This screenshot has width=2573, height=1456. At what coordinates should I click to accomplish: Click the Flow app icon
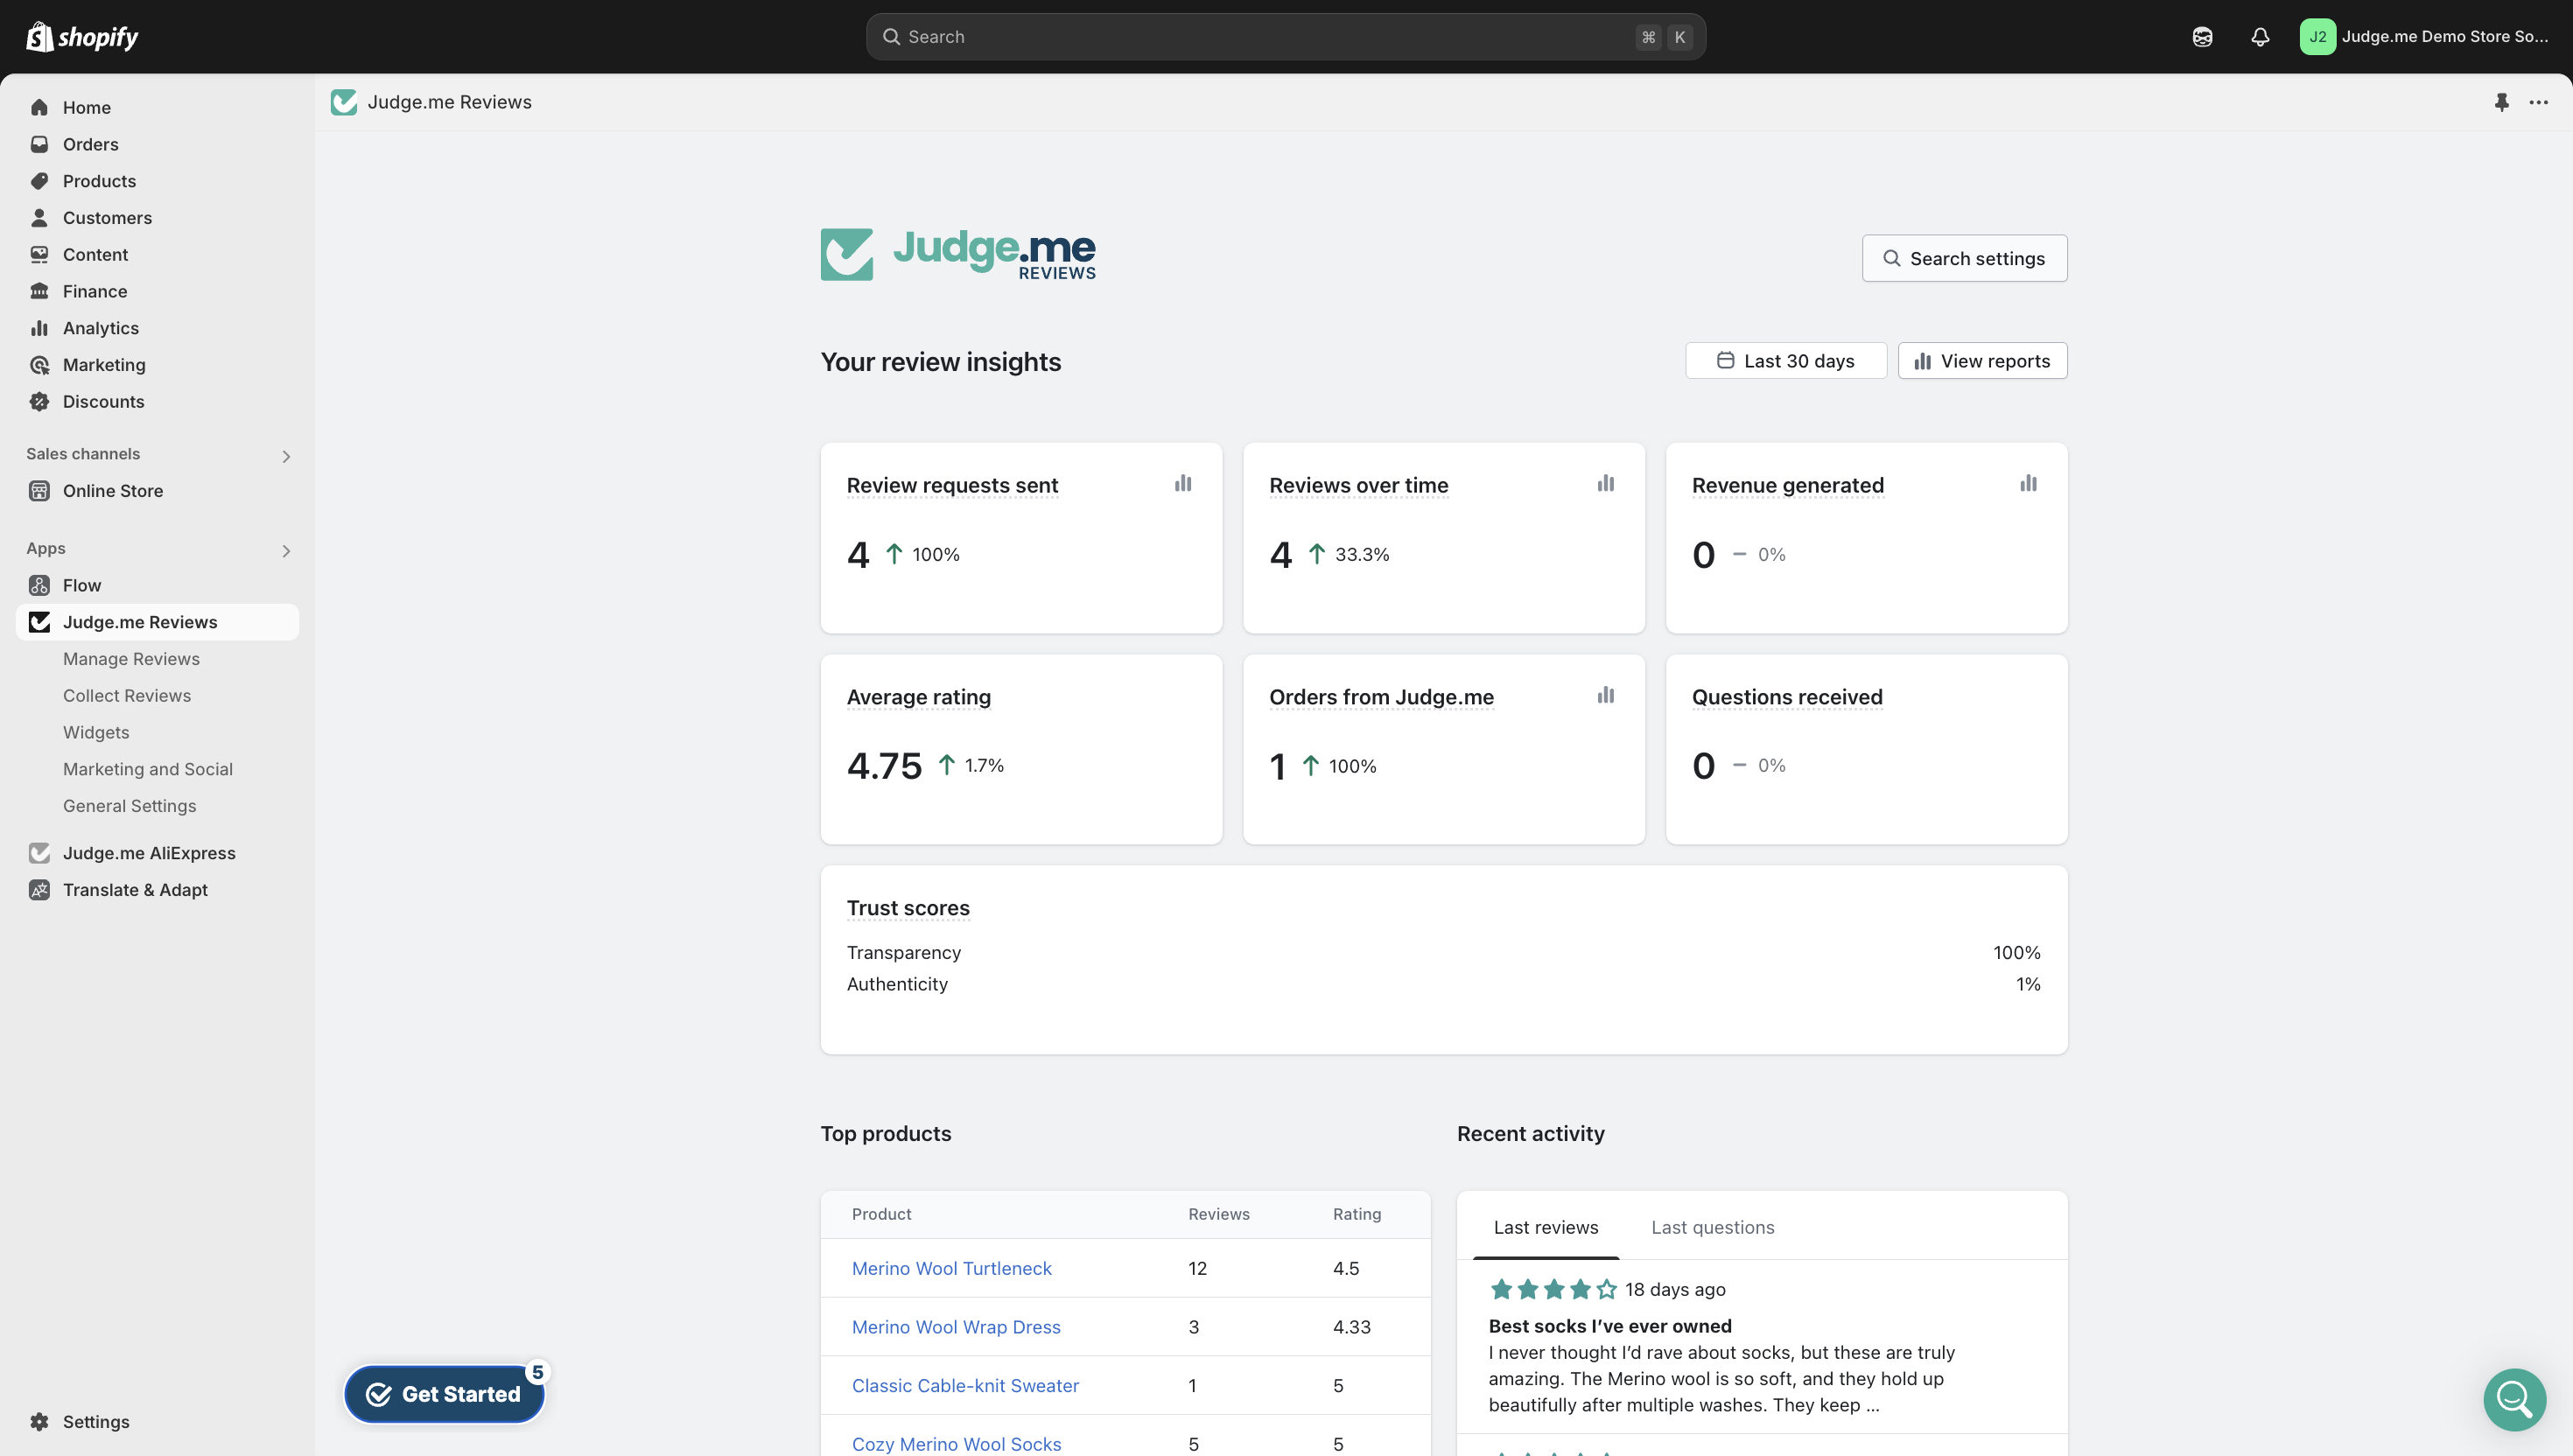39,585
